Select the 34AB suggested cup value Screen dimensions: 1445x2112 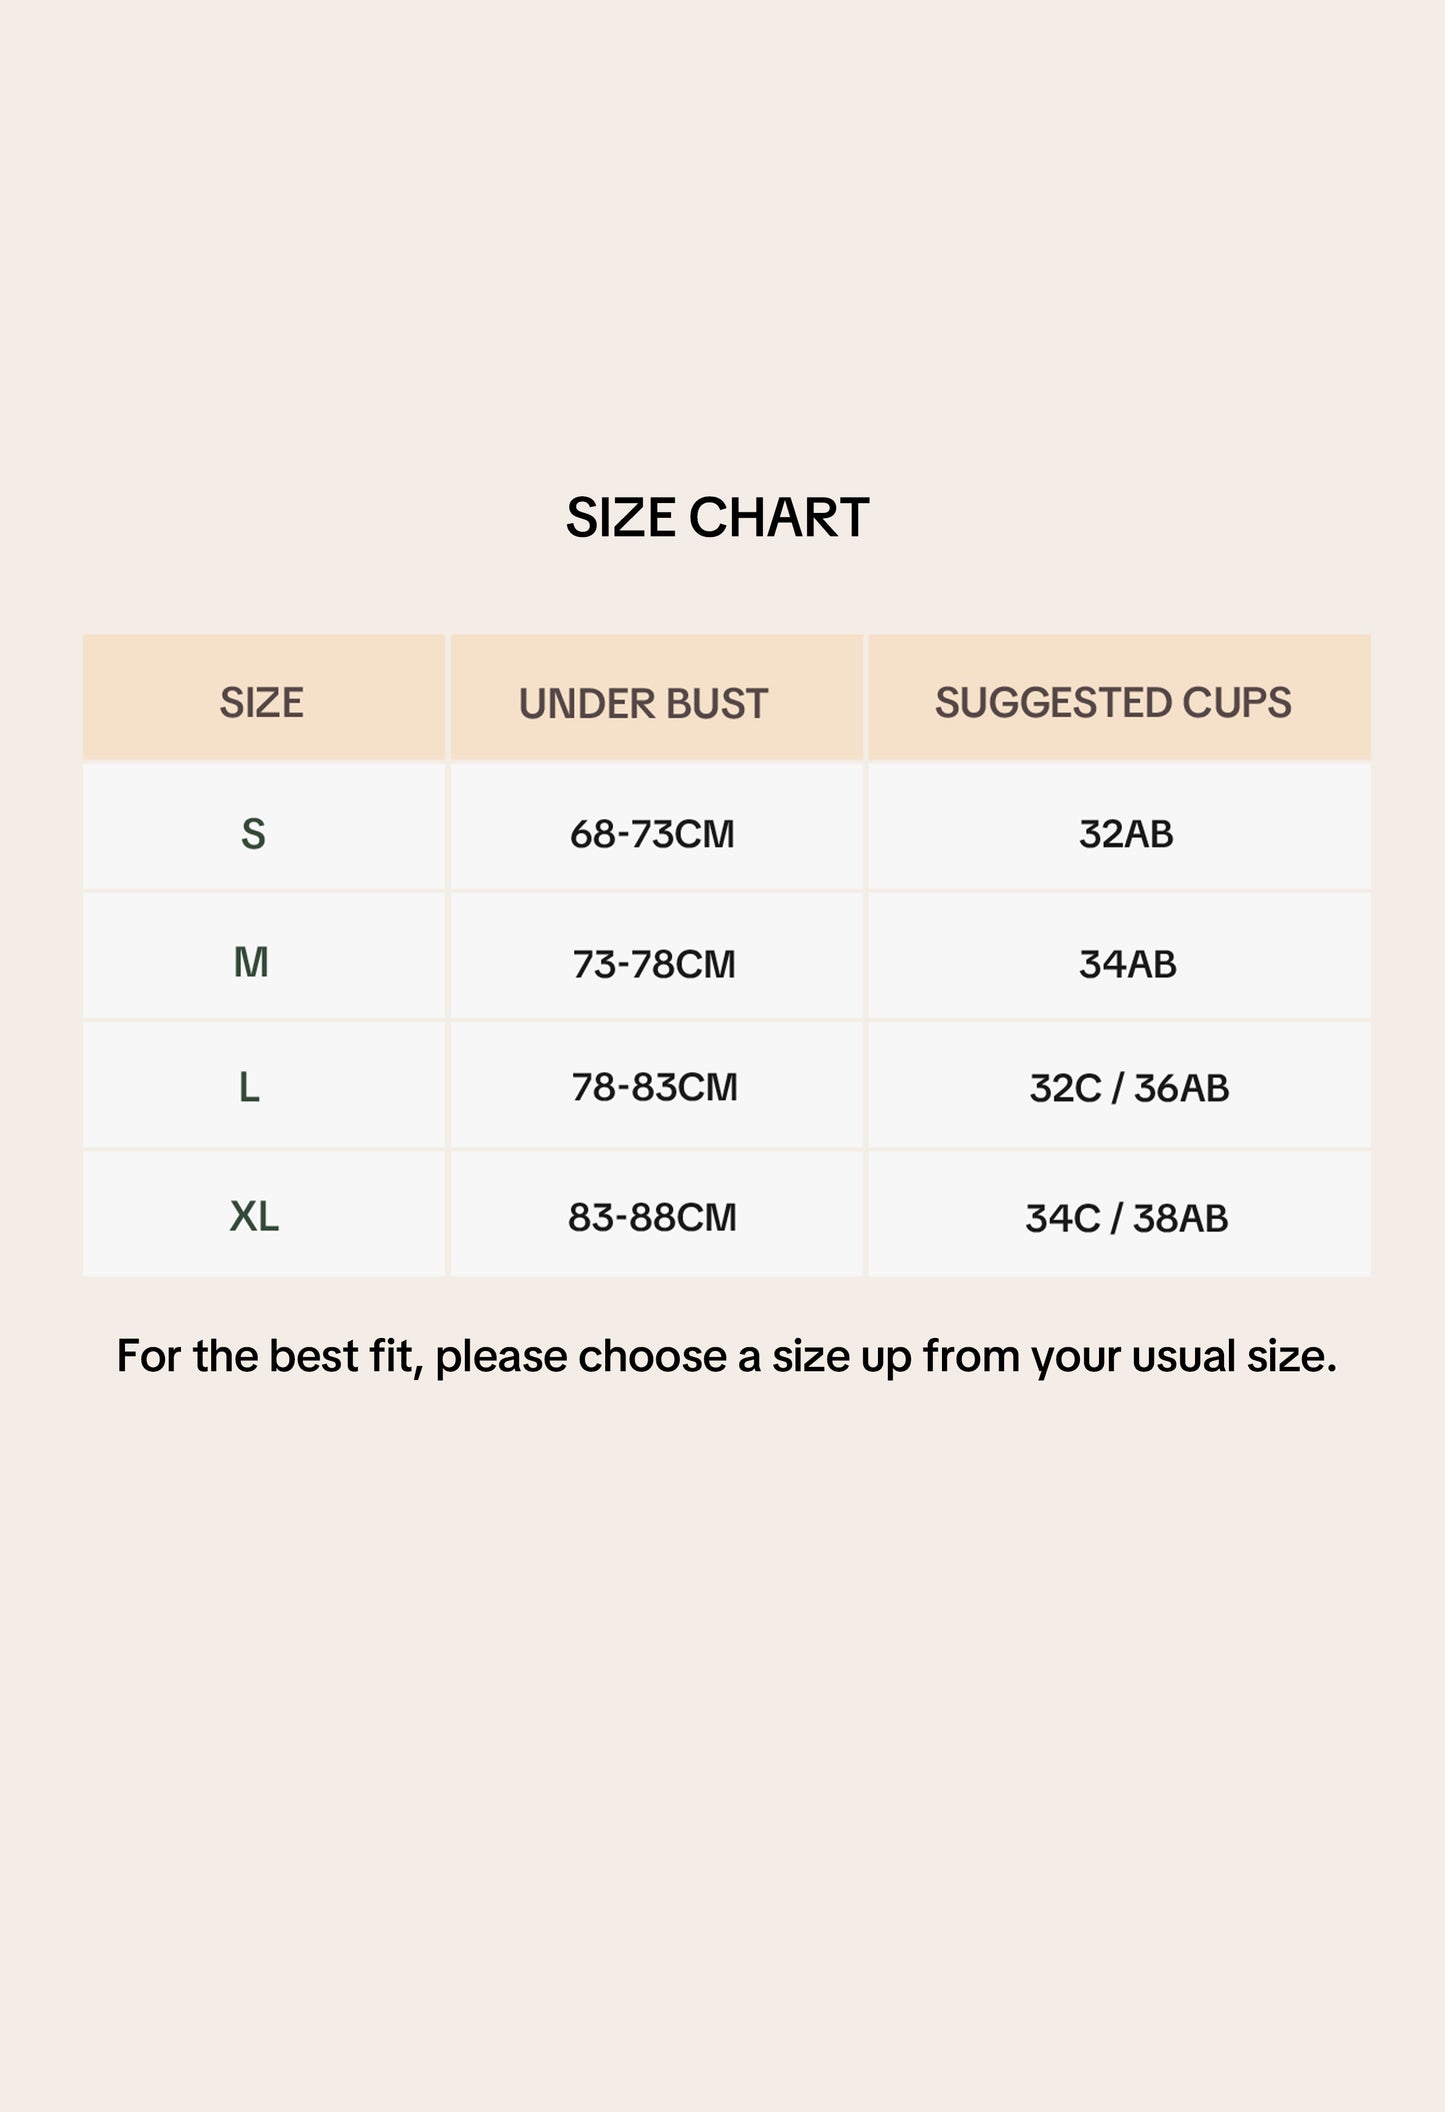coord(1127,964)
